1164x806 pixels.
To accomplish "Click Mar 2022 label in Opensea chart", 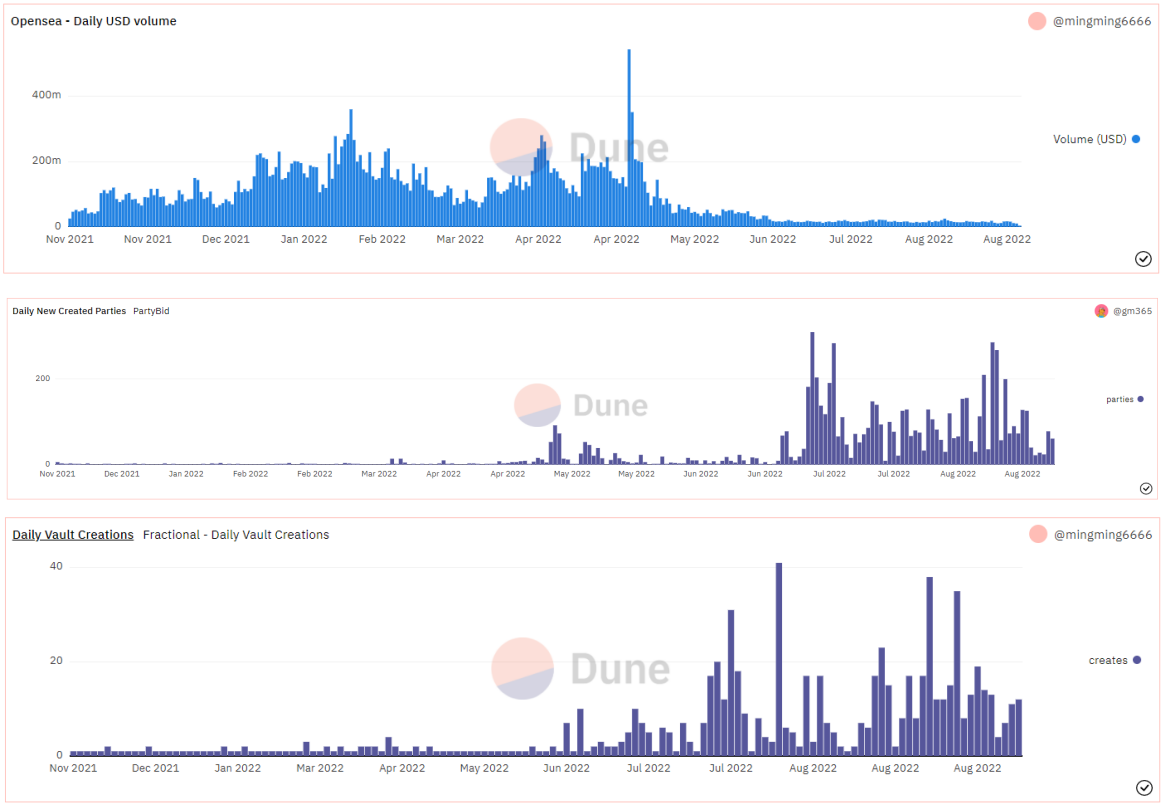I will pyautogui.click(x=460, y=239).
